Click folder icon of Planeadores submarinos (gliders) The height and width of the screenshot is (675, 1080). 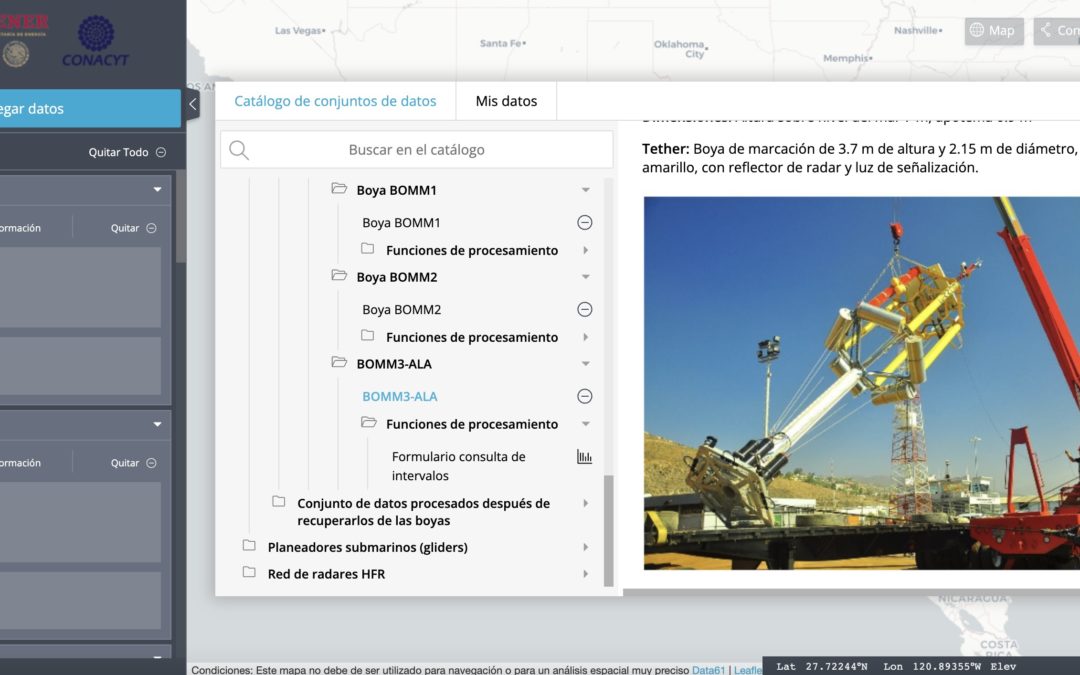click(249, 546)
